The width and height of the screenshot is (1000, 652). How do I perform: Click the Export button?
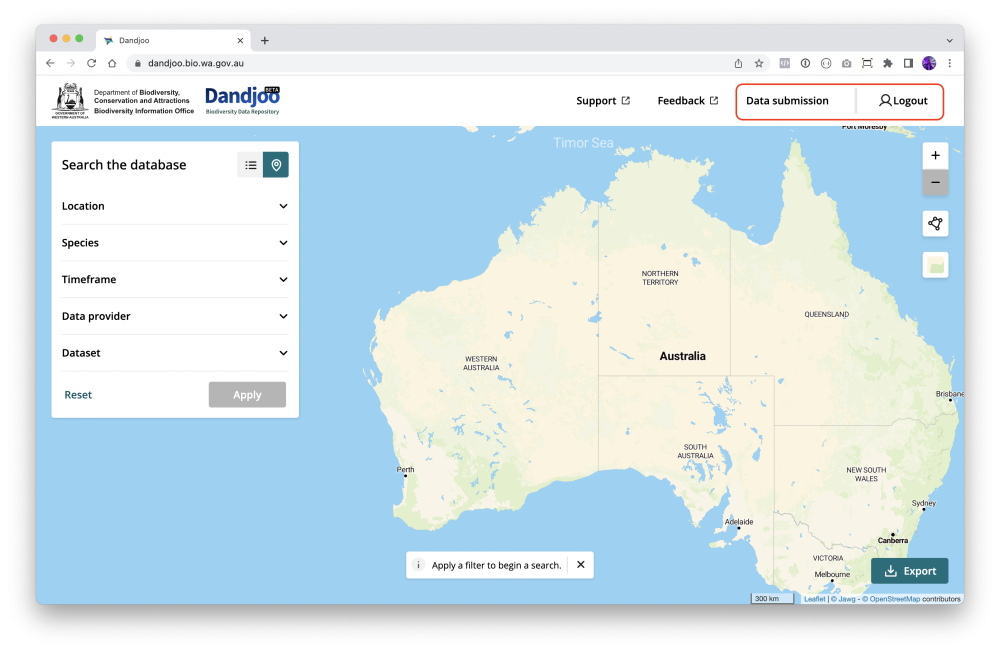pyautogui.click(x=909, y=571)
